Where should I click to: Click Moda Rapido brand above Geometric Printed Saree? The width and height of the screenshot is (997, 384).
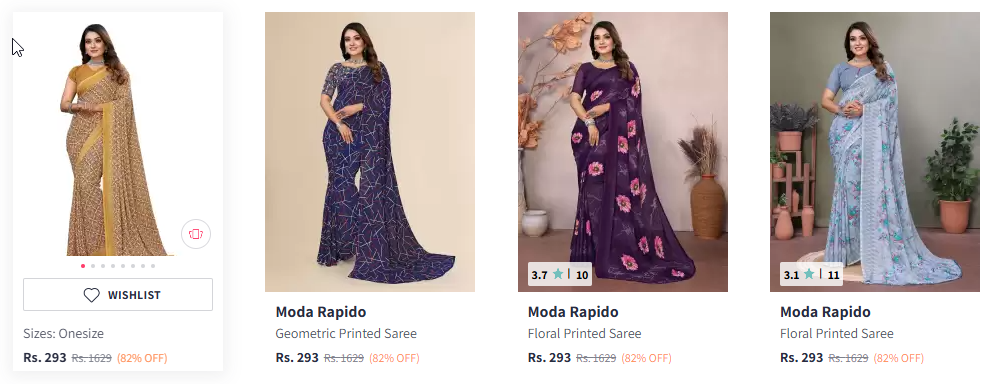(x=320, y=312)
